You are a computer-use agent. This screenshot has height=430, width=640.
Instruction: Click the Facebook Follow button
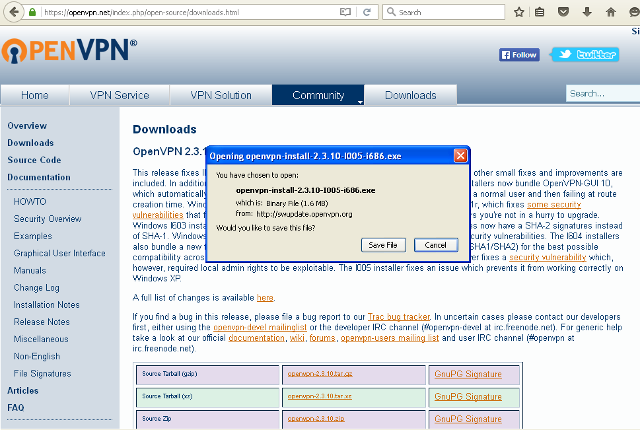519,55
